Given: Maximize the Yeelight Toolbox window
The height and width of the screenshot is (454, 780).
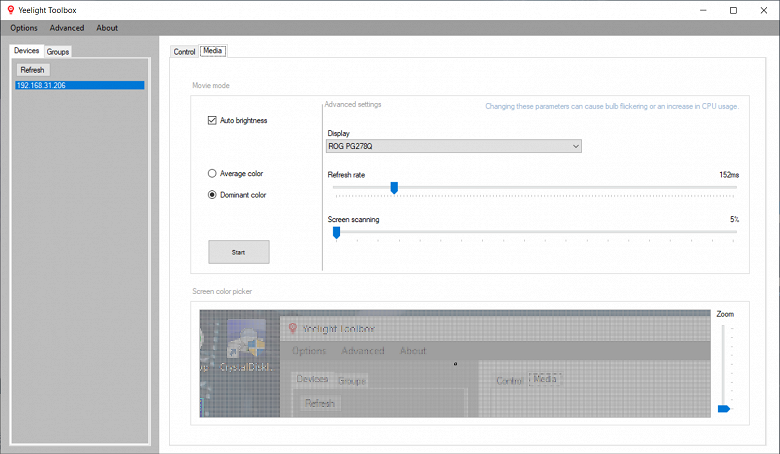Looking at the screenshot, I should 733,10.
